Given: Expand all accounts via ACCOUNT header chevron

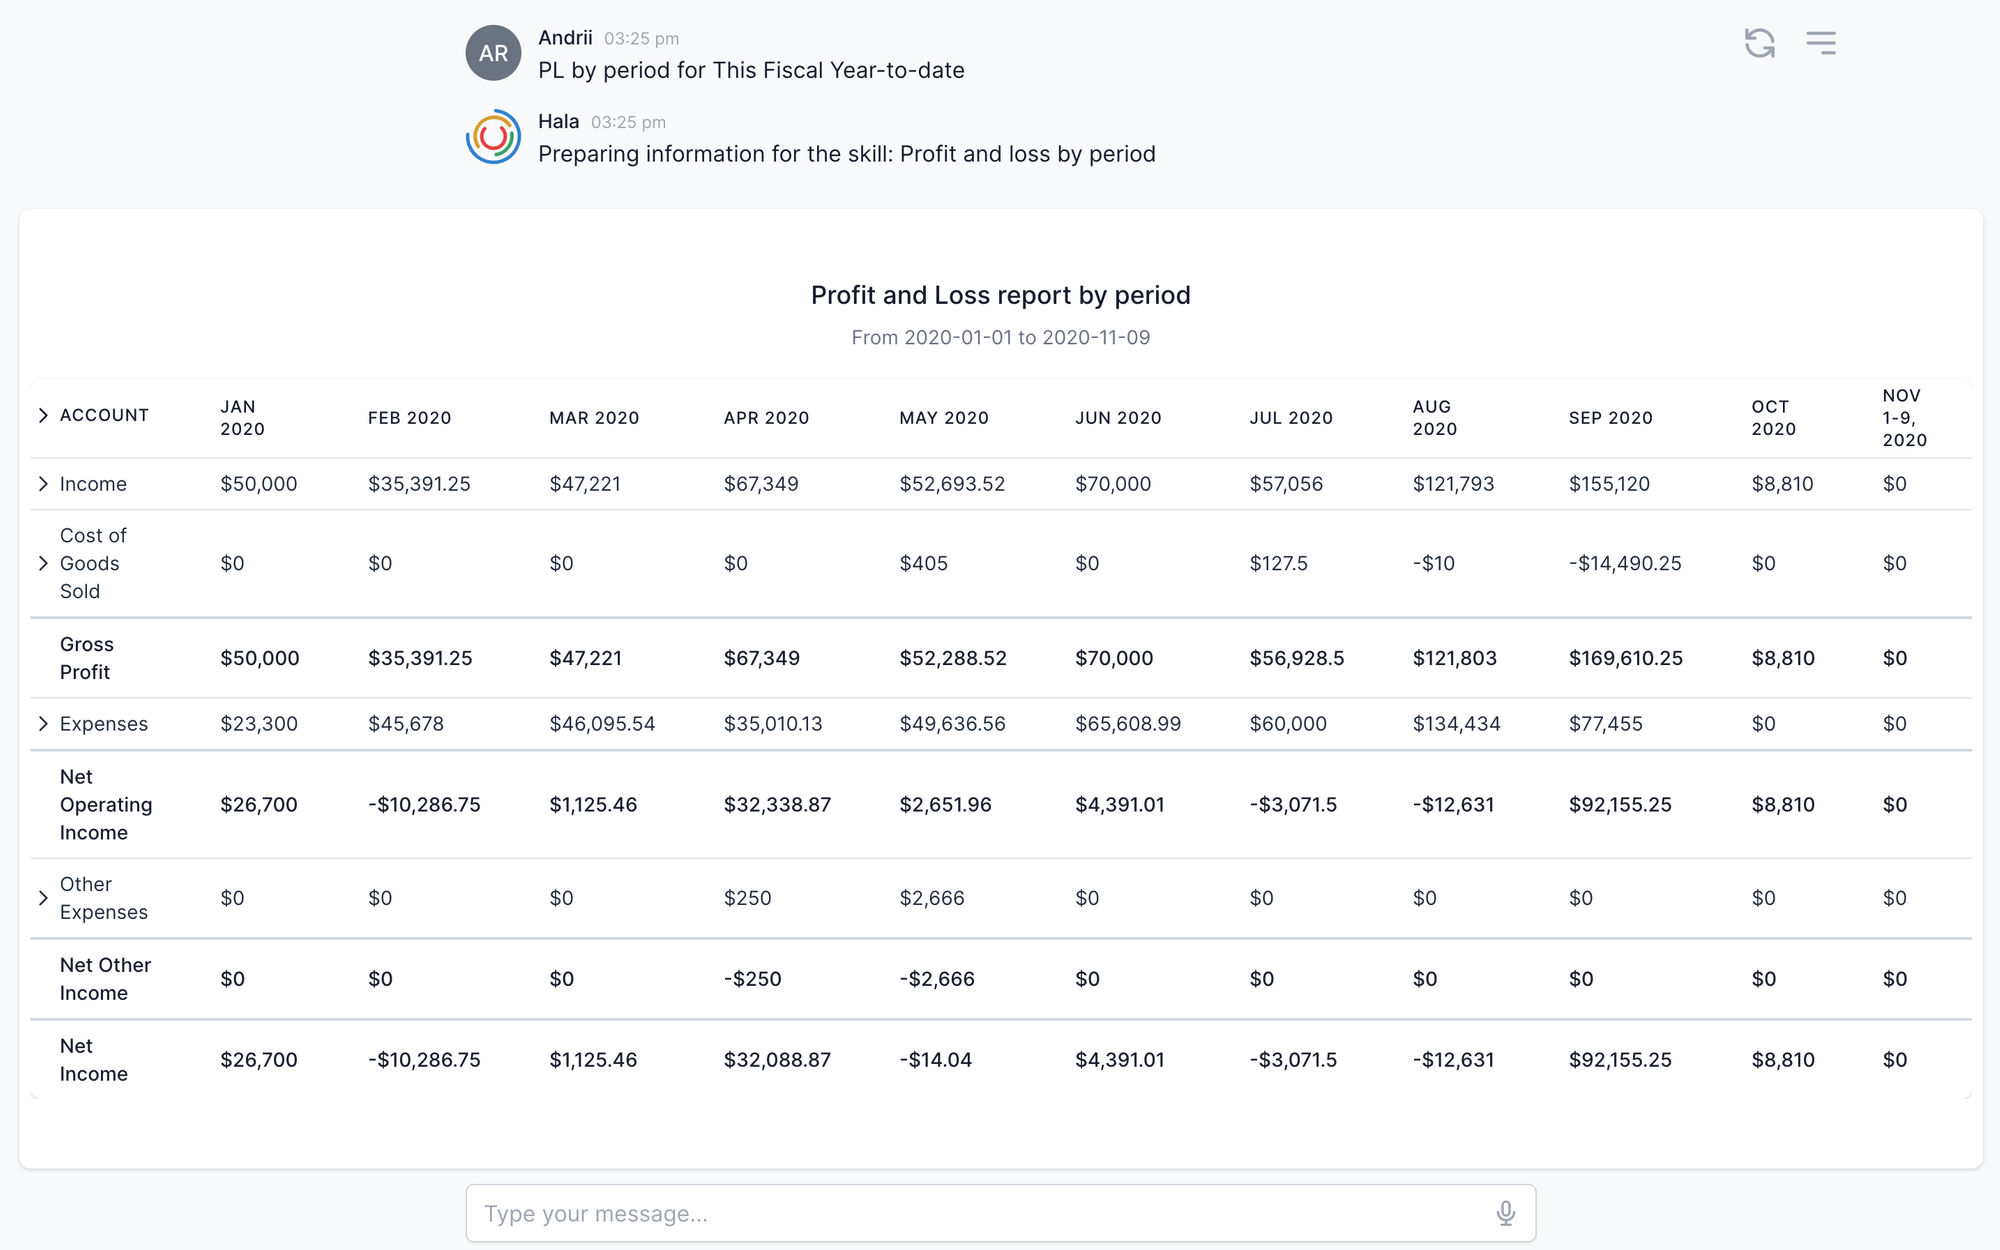Looking at the screenshot, I should coord(43,415).
